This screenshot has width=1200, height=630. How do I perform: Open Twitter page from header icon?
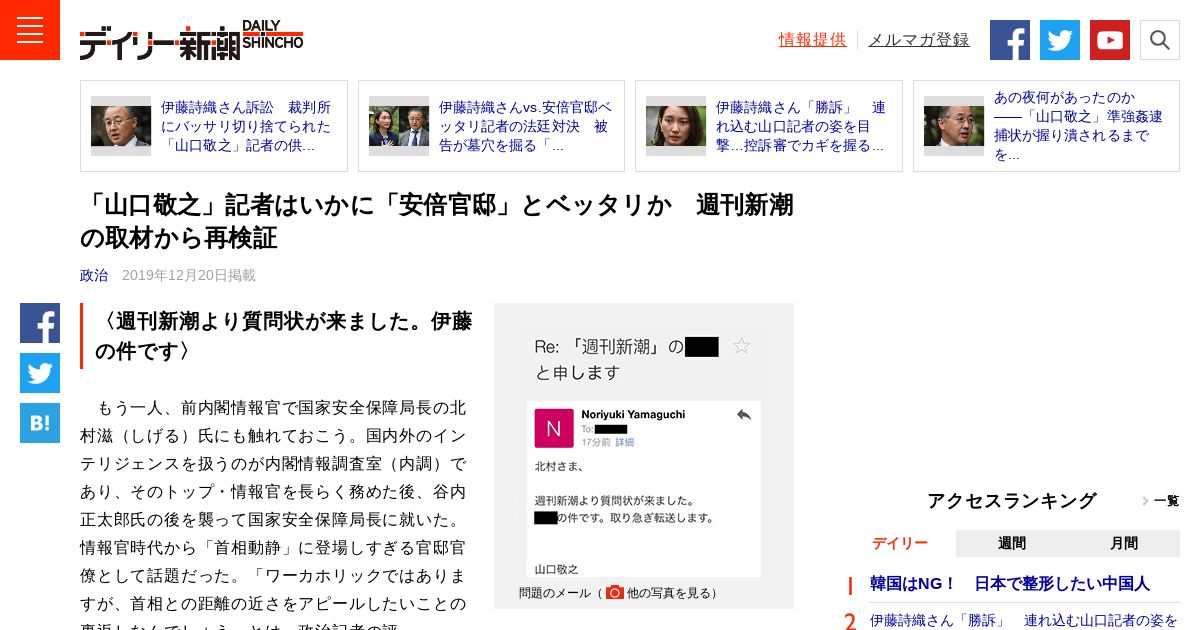(1060, 40)
